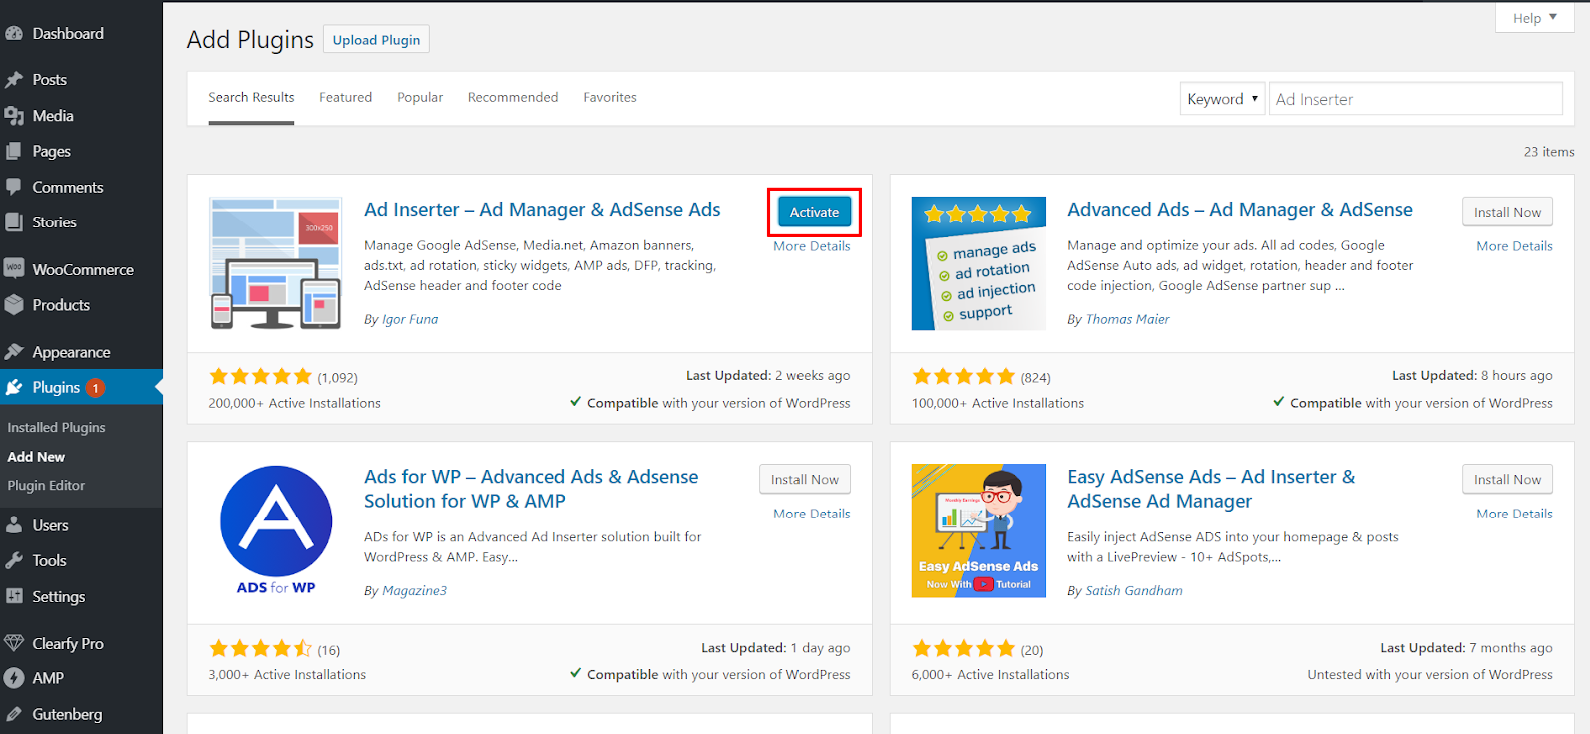Select the Add New submenu item
1590x734 pixels.
(37, 457)
